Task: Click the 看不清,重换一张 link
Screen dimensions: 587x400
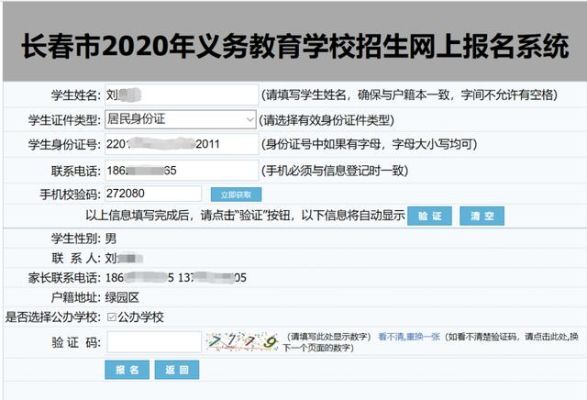Action: click(409, 337)
